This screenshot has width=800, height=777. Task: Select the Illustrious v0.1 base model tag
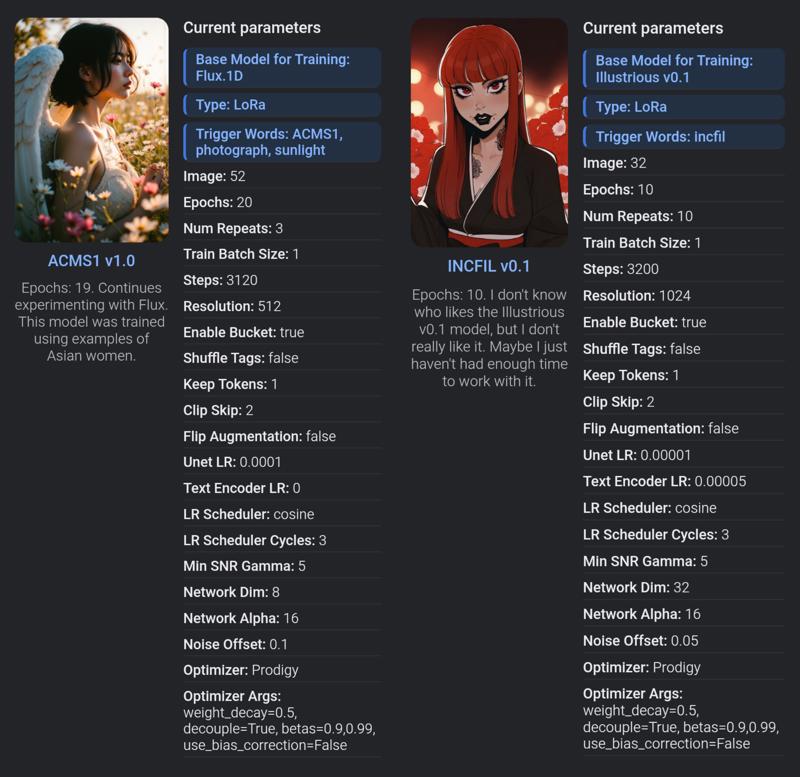(683, 69)
